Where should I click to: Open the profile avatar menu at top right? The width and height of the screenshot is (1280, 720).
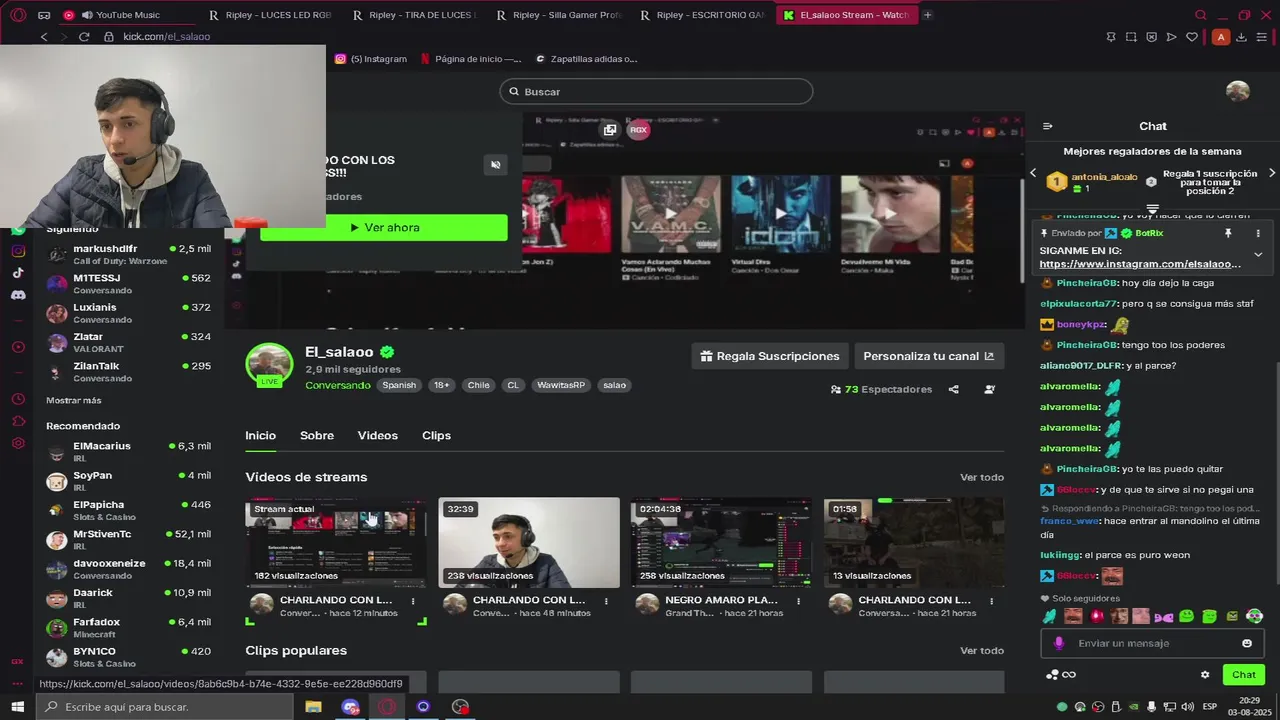[1238, 91]
